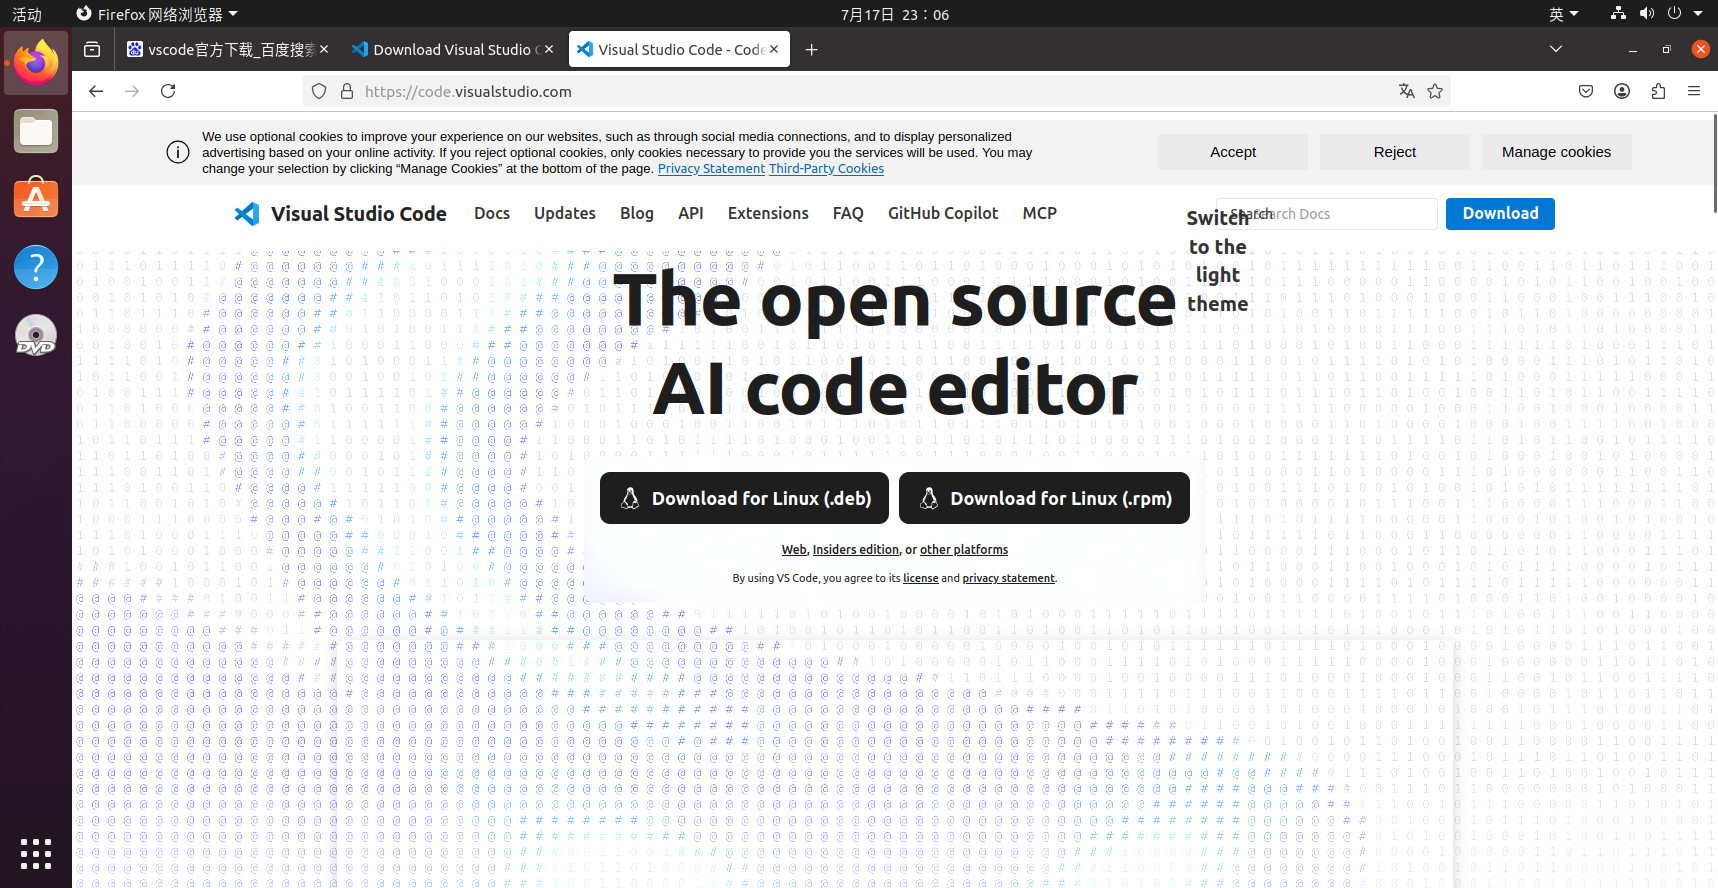Open the other platforms link

964,550
